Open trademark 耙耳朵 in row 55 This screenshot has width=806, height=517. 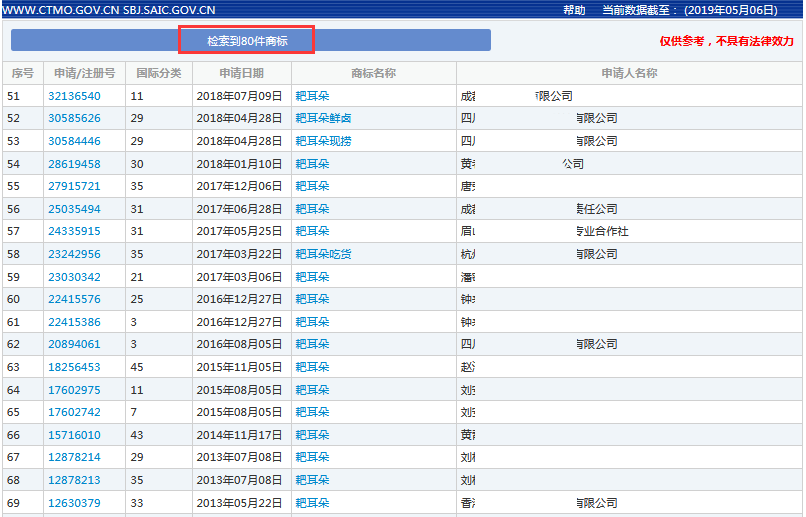pos(313,186)
